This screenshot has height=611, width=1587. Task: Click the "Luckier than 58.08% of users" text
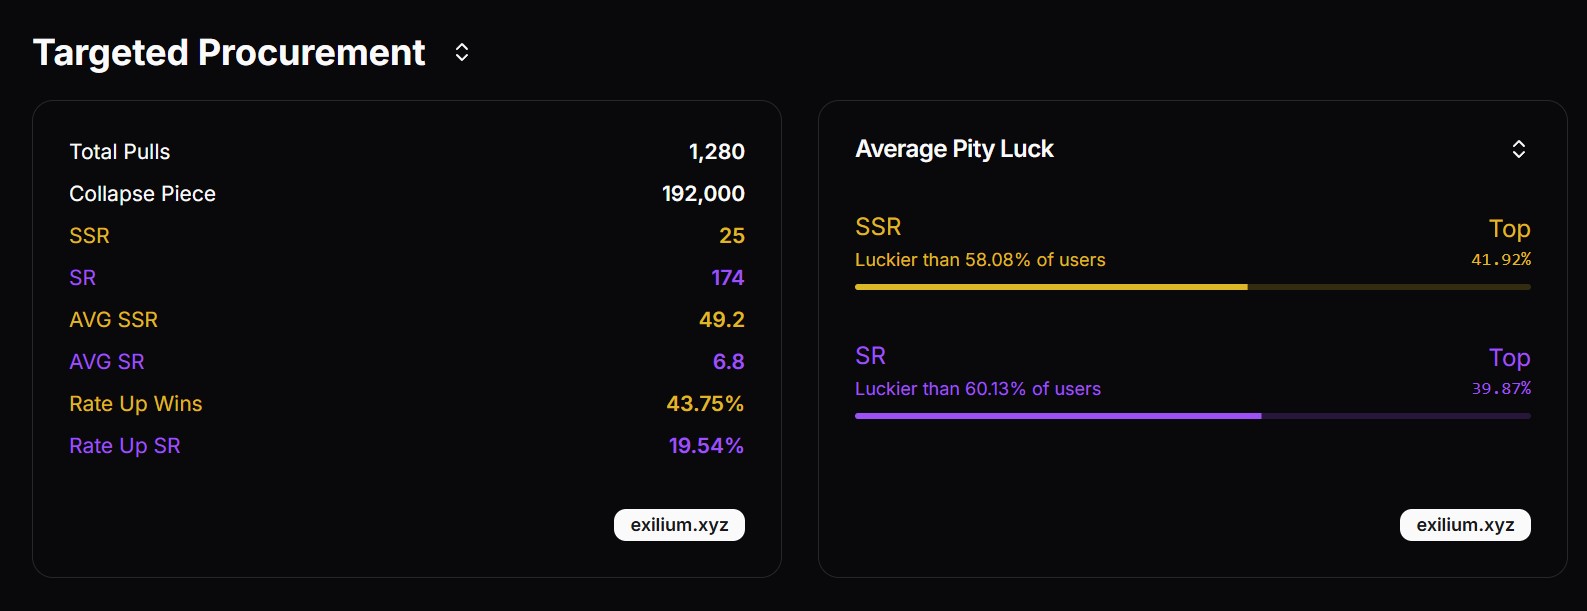(x=980, y=260)
